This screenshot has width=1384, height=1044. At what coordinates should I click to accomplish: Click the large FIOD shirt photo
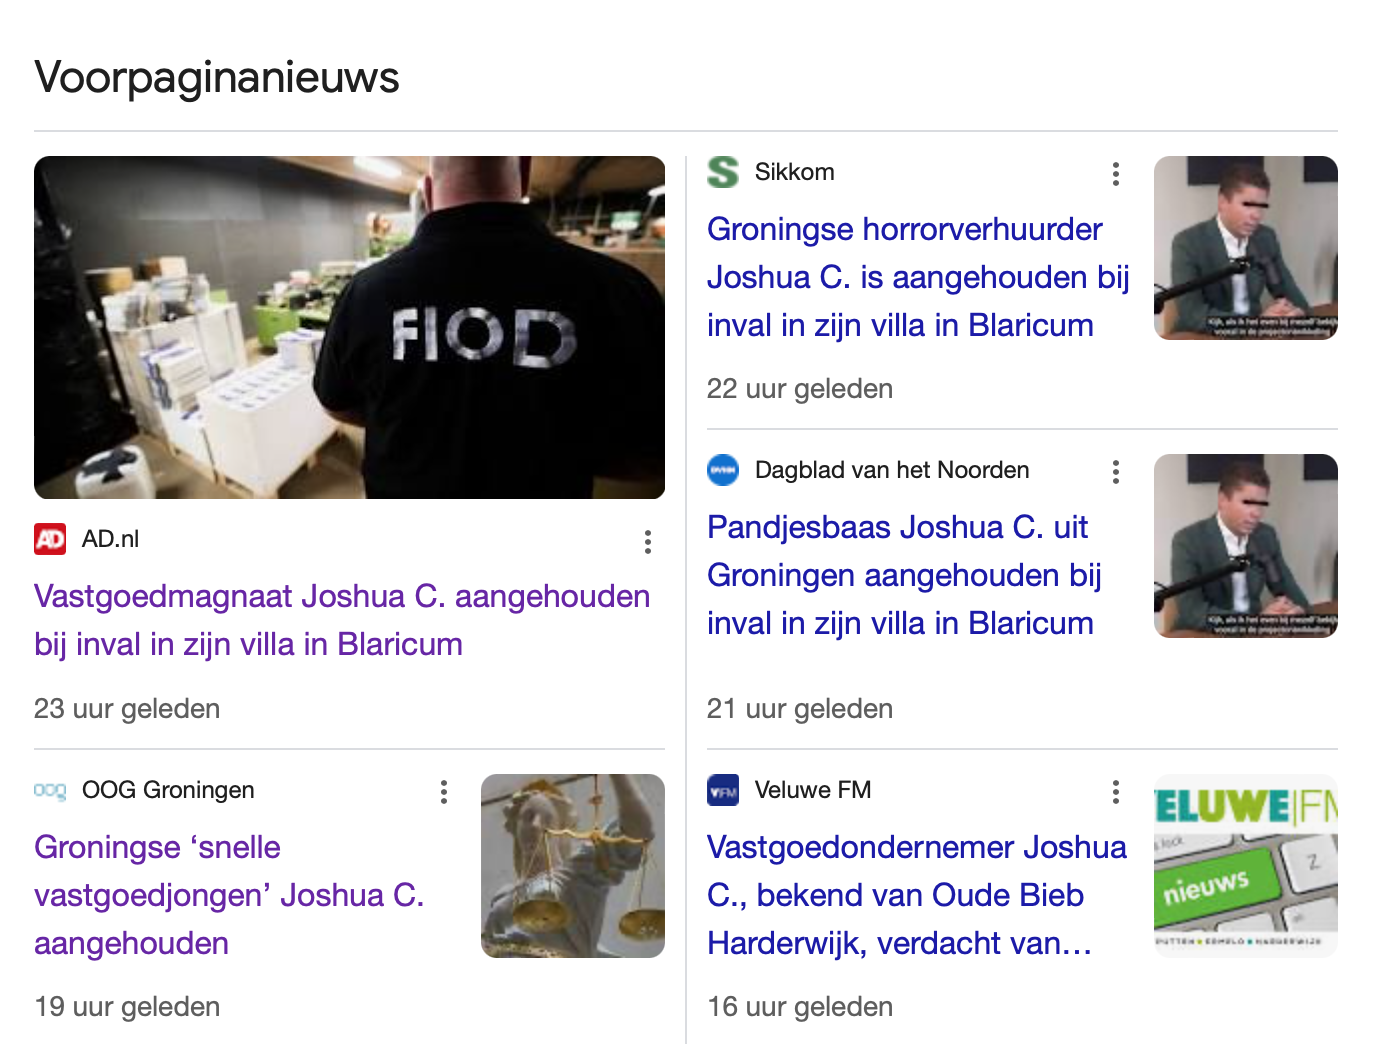(x=349, y=327)
